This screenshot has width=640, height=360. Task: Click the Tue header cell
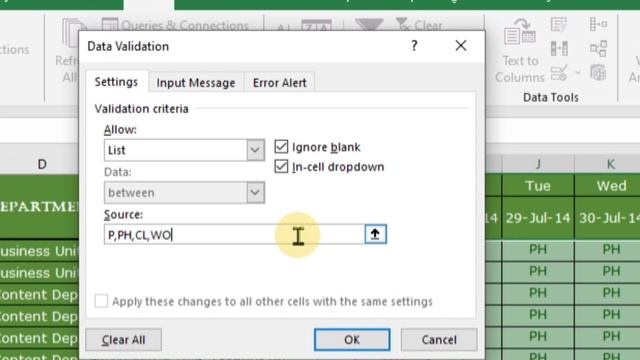(x=538, y=186)
